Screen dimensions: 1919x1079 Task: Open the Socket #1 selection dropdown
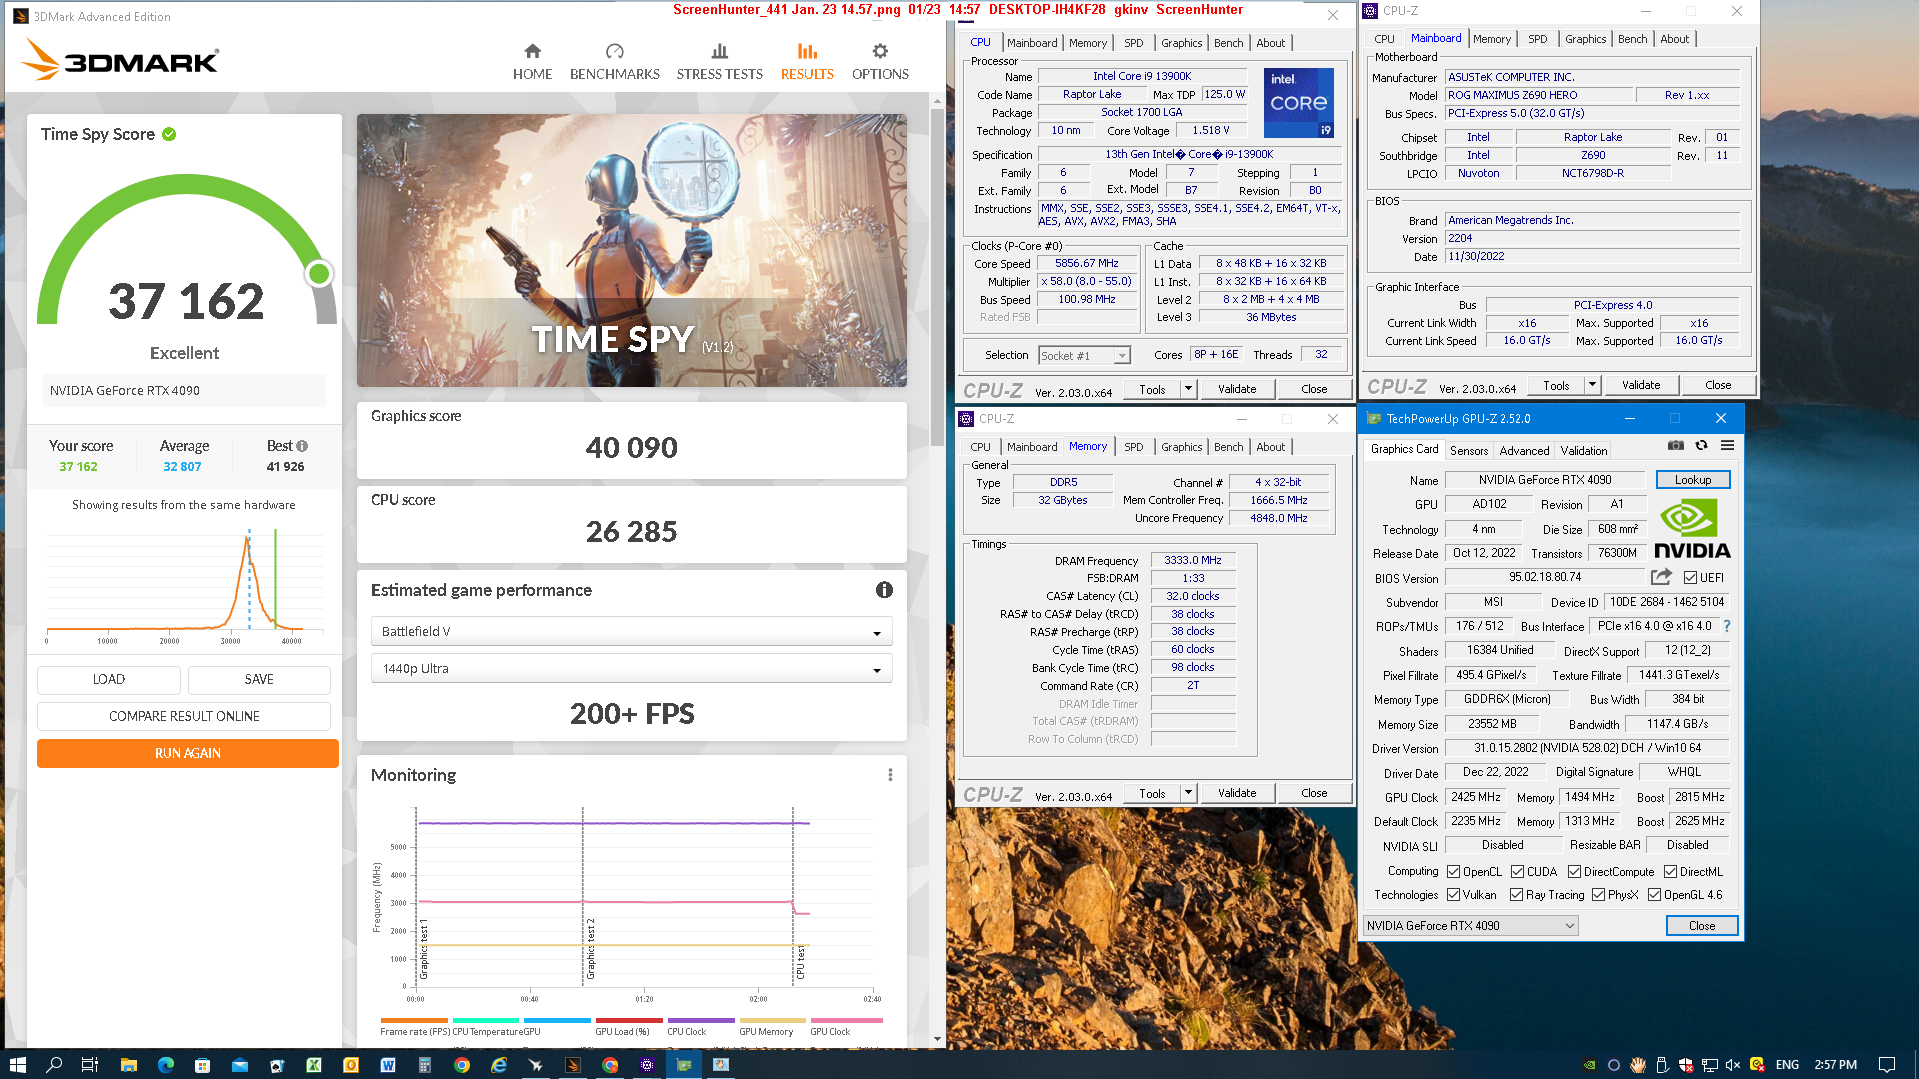point(1084,356)
